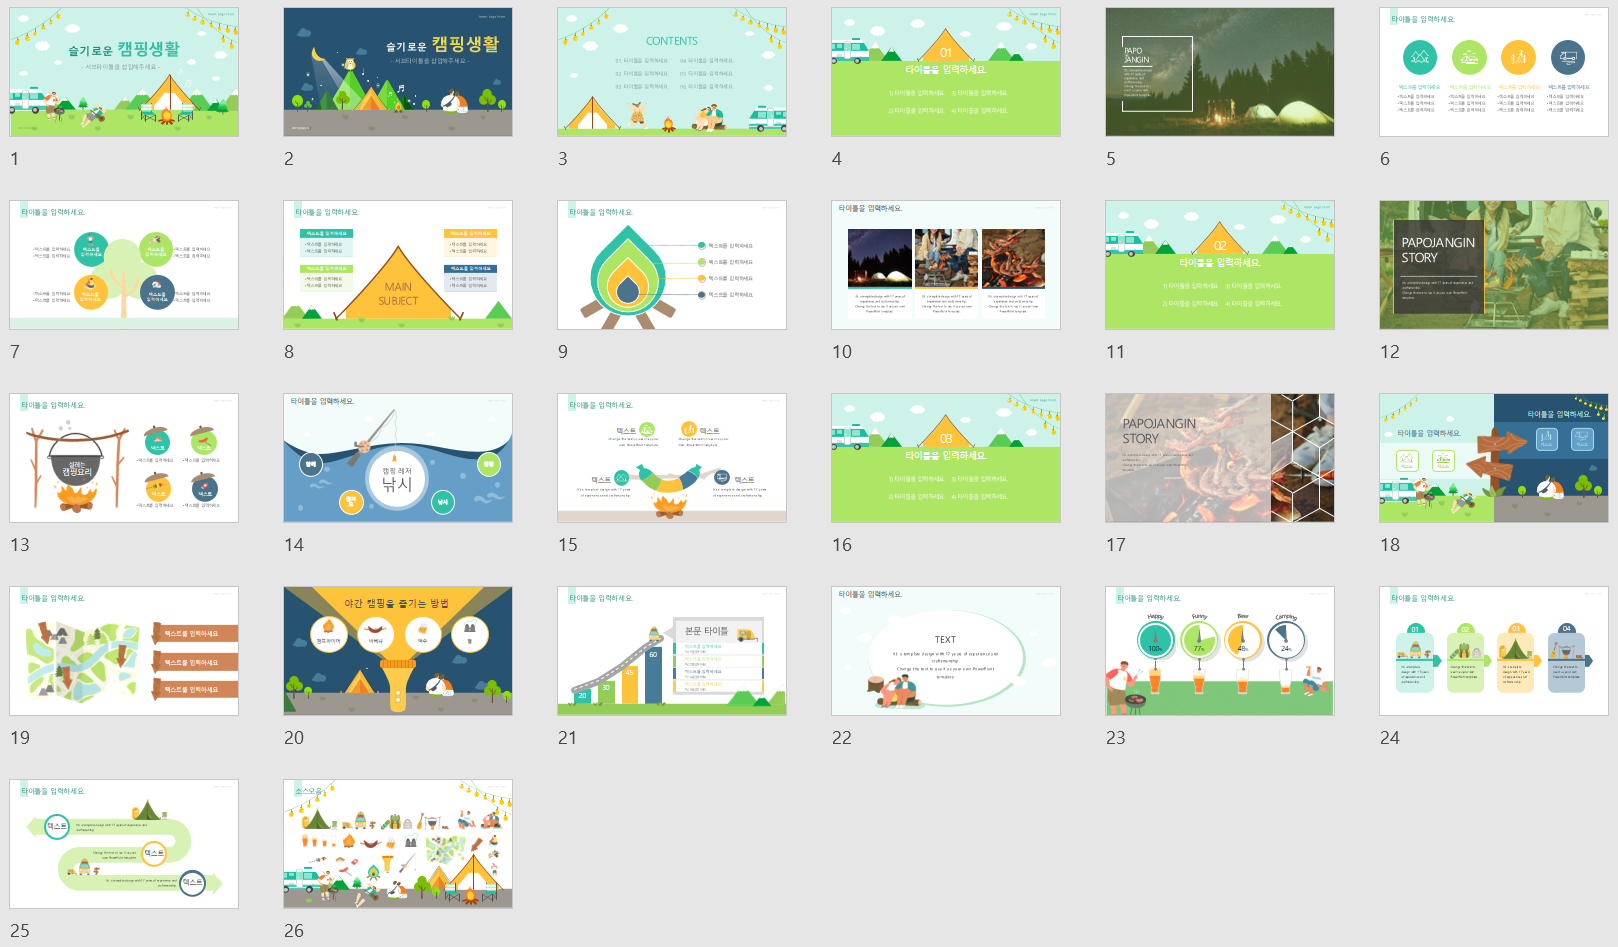Click the slide number "18" label
Screen dimensions: 1618x947
pyautogui.click(x=1390, y=545)
